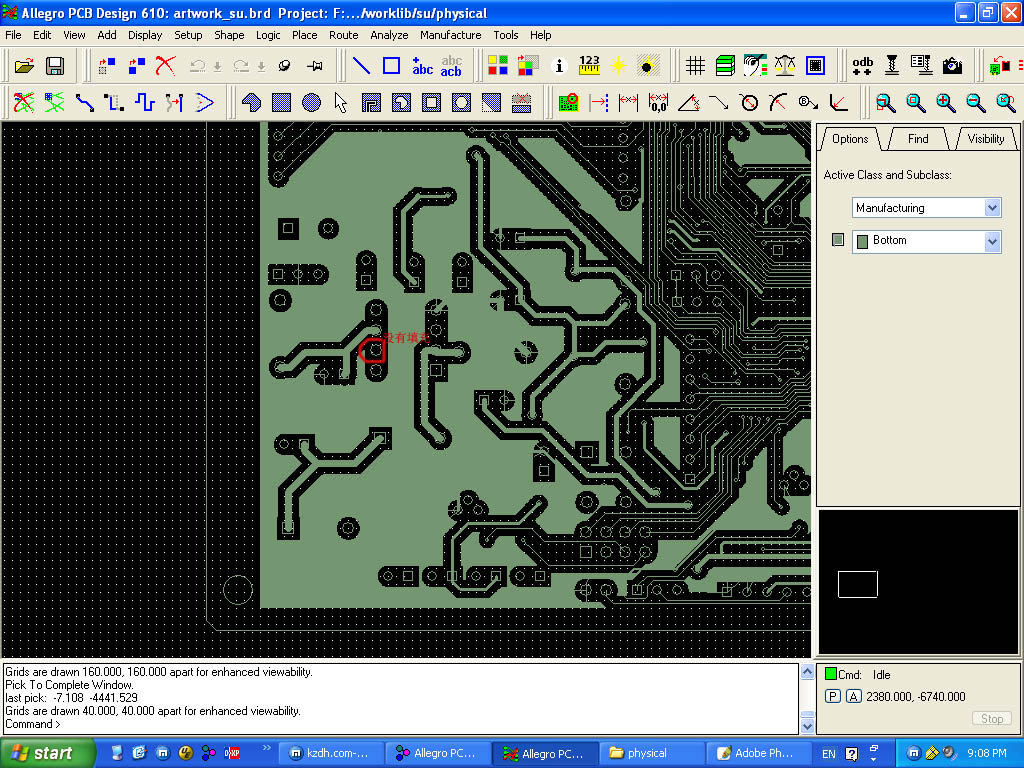Click the odb++ export icon
This screenshot has width=1024, height=768.
(x=862, y=66)
